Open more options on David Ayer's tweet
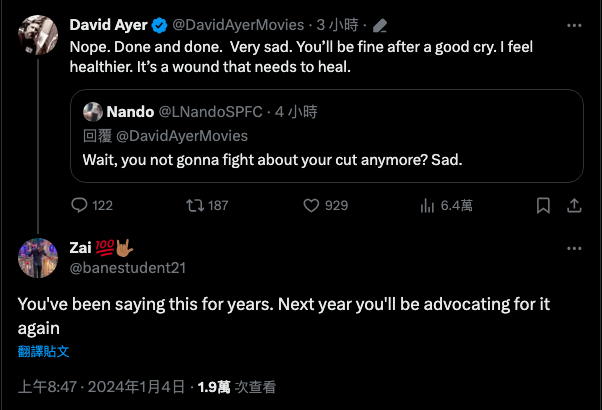 tap(574, 24)
